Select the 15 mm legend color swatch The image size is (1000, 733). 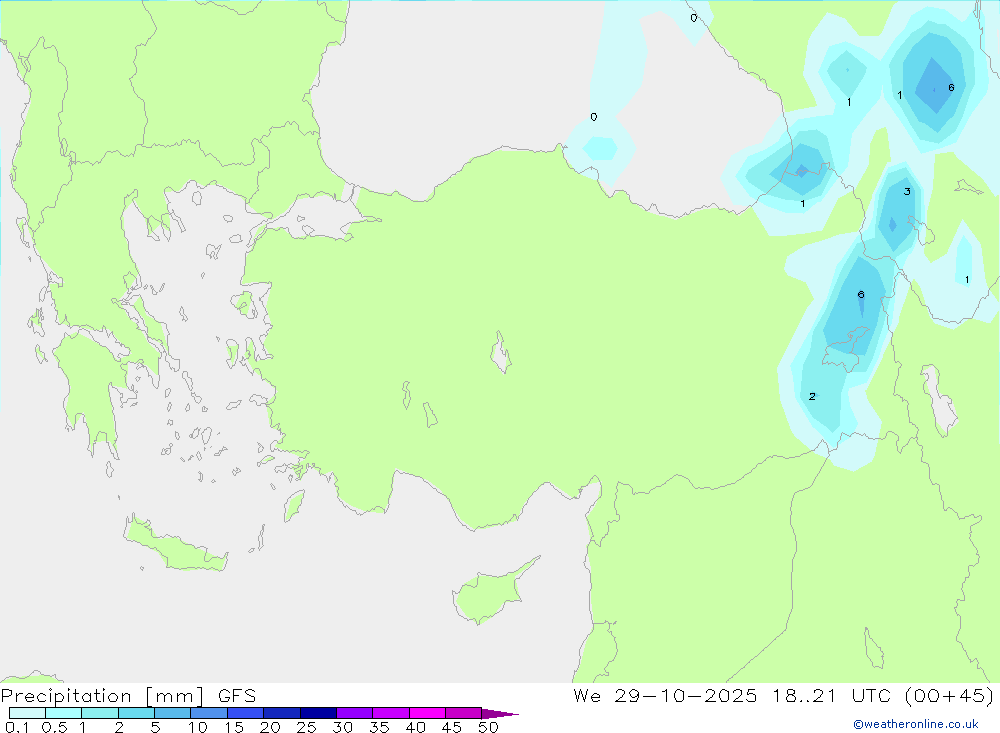click(245, 713)
